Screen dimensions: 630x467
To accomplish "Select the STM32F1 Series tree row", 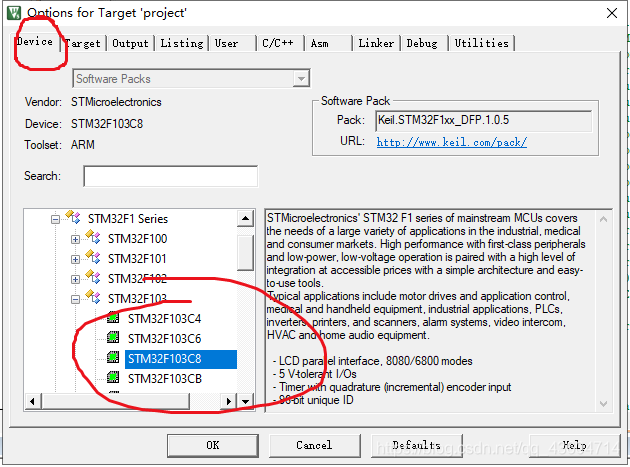I will click(x=128, y=219).
